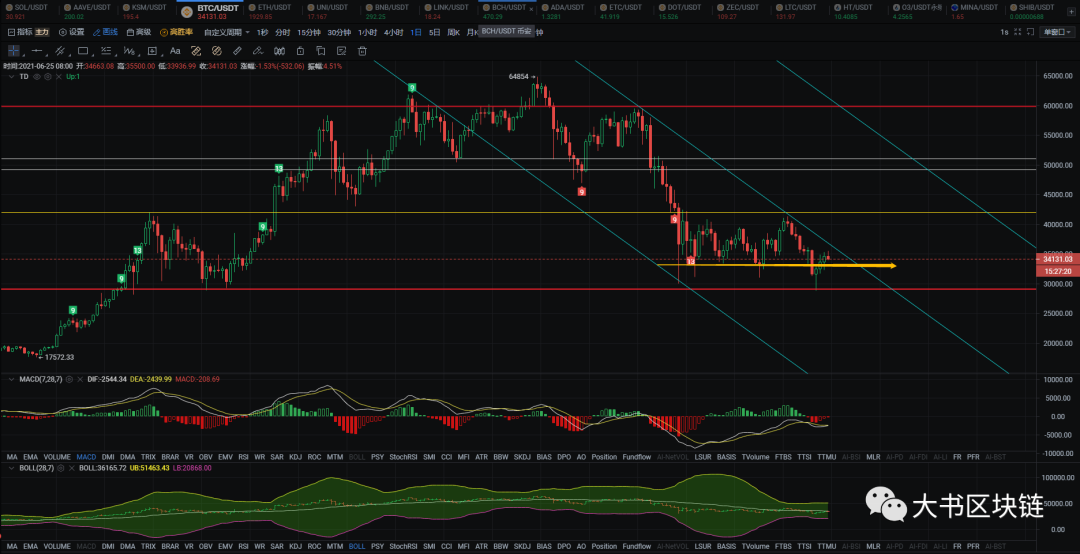1080x554 pixels.
Task: Select the ruler measurement tool
Action: click(x=236, y=50)
